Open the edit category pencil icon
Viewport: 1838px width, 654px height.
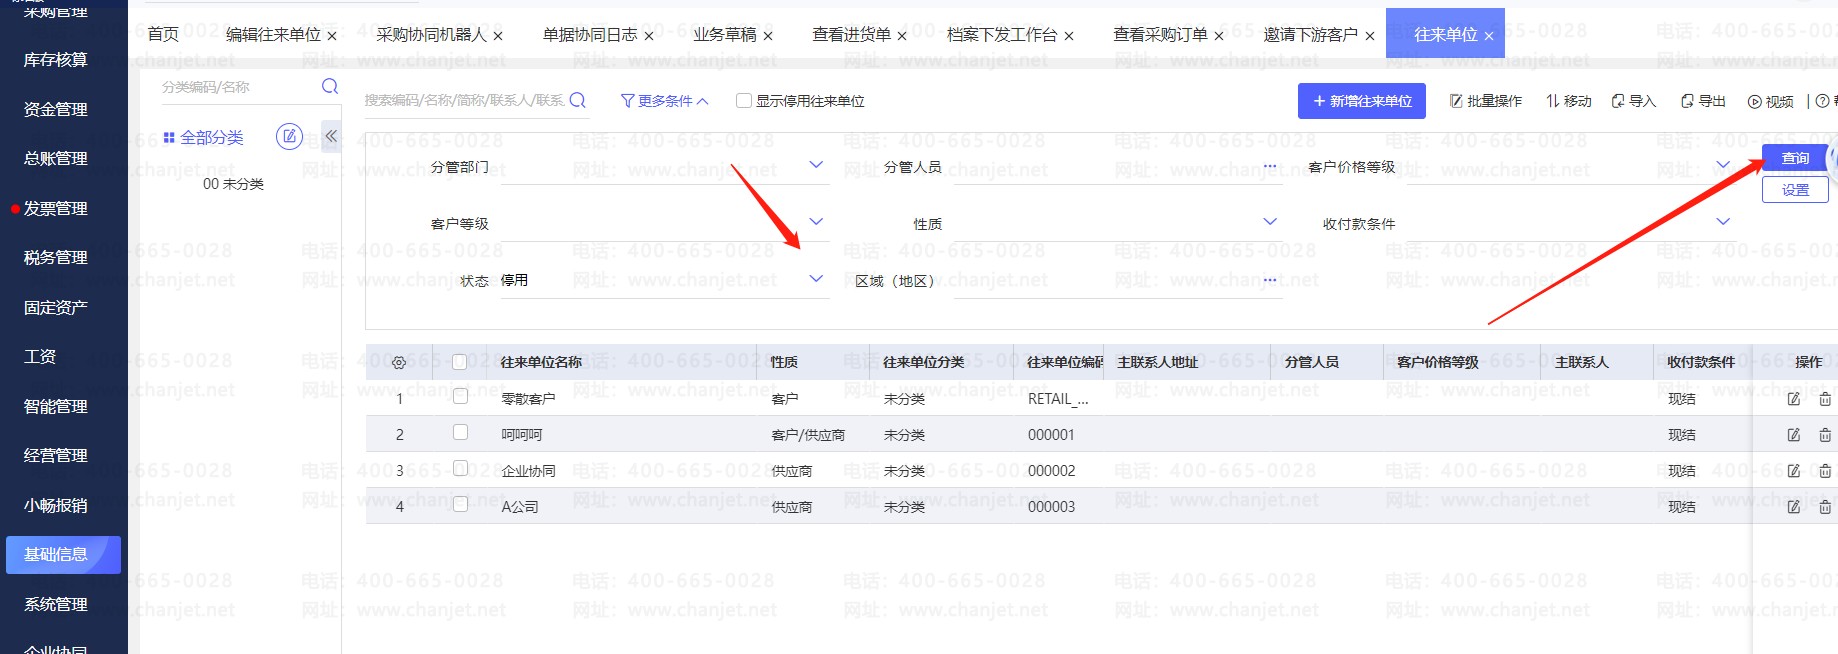(x=289, y=136)
